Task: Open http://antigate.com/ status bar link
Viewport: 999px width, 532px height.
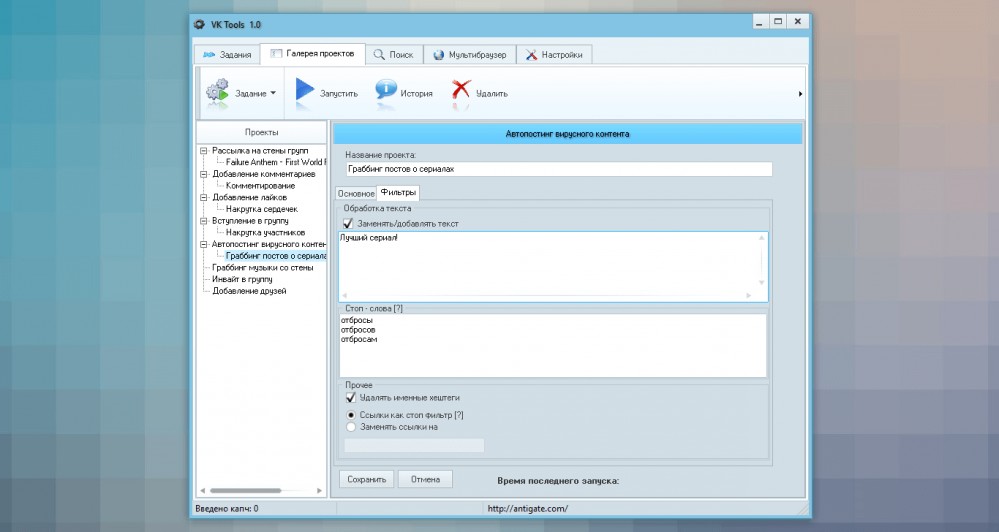Action: 528,508
